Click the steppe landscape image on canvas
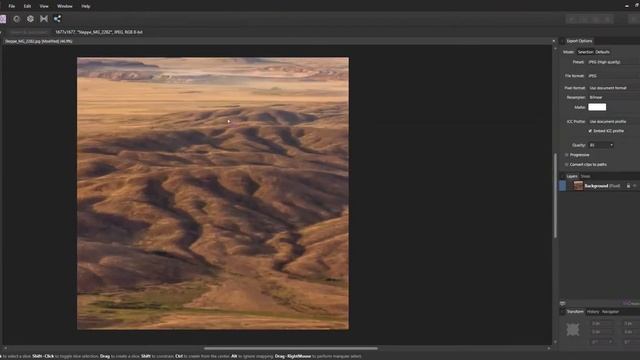This screenshot has width=640, height=360. click(213, 193)
